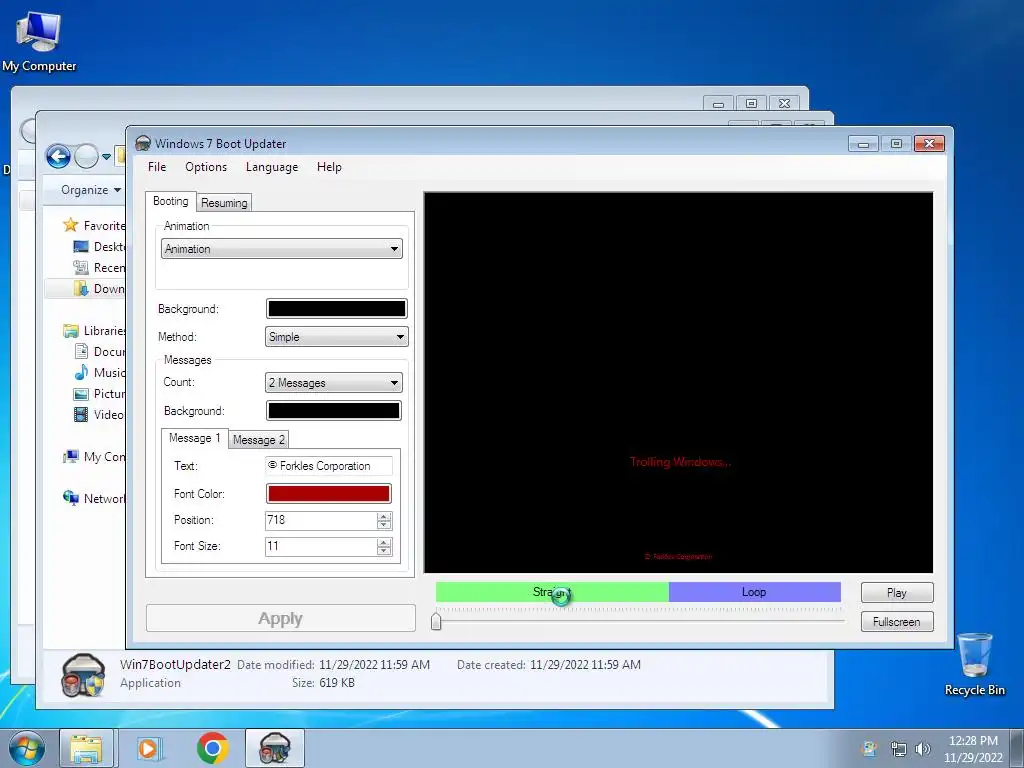Click the Play button

[897, 592]
